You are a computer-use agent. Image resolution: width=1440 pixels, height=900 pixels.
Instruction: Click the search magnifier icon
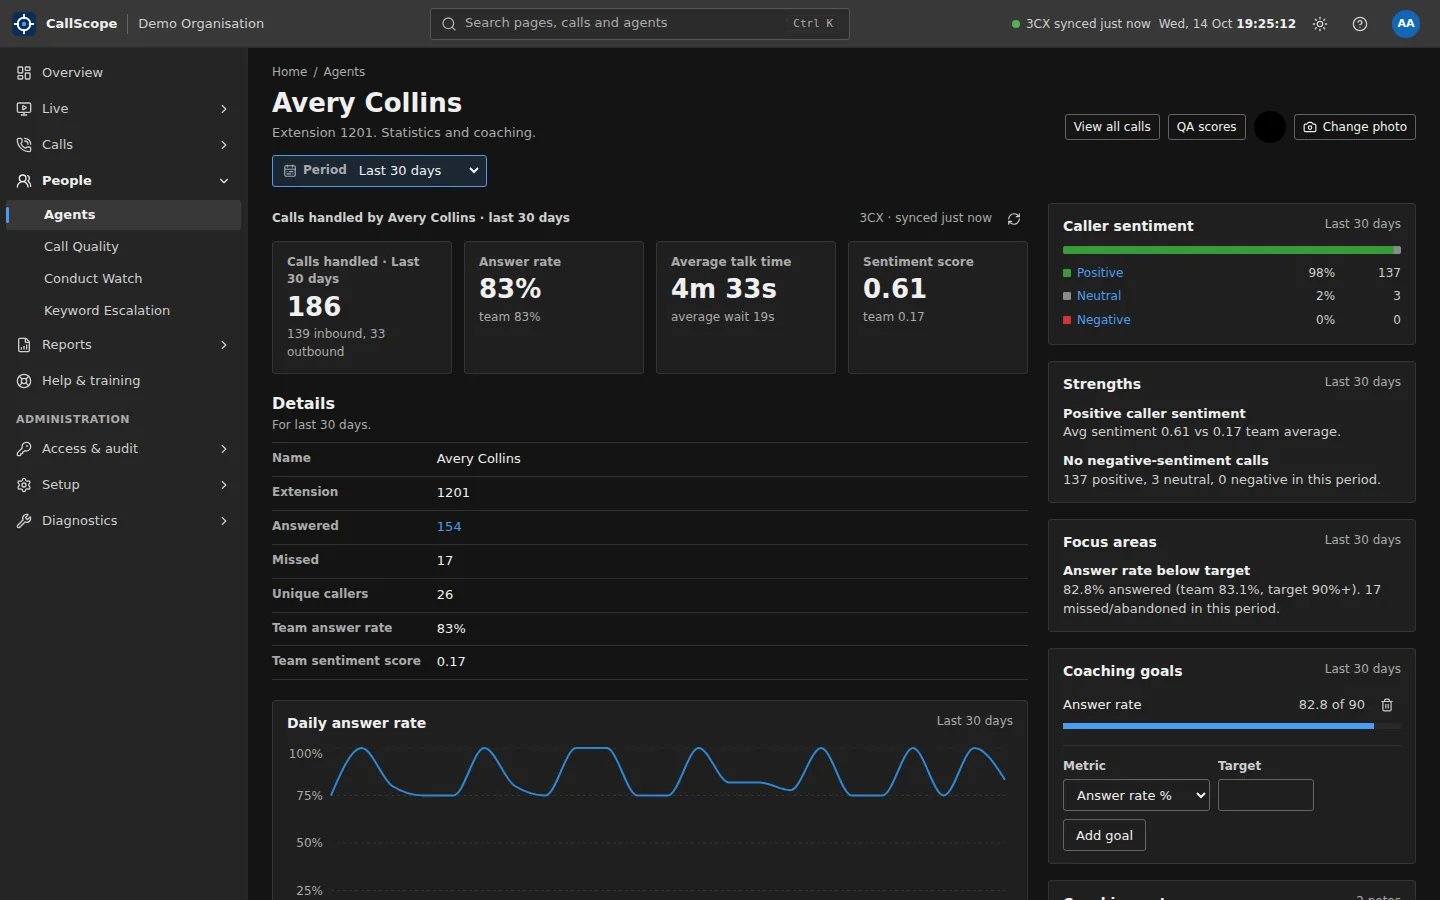(449, 24)
